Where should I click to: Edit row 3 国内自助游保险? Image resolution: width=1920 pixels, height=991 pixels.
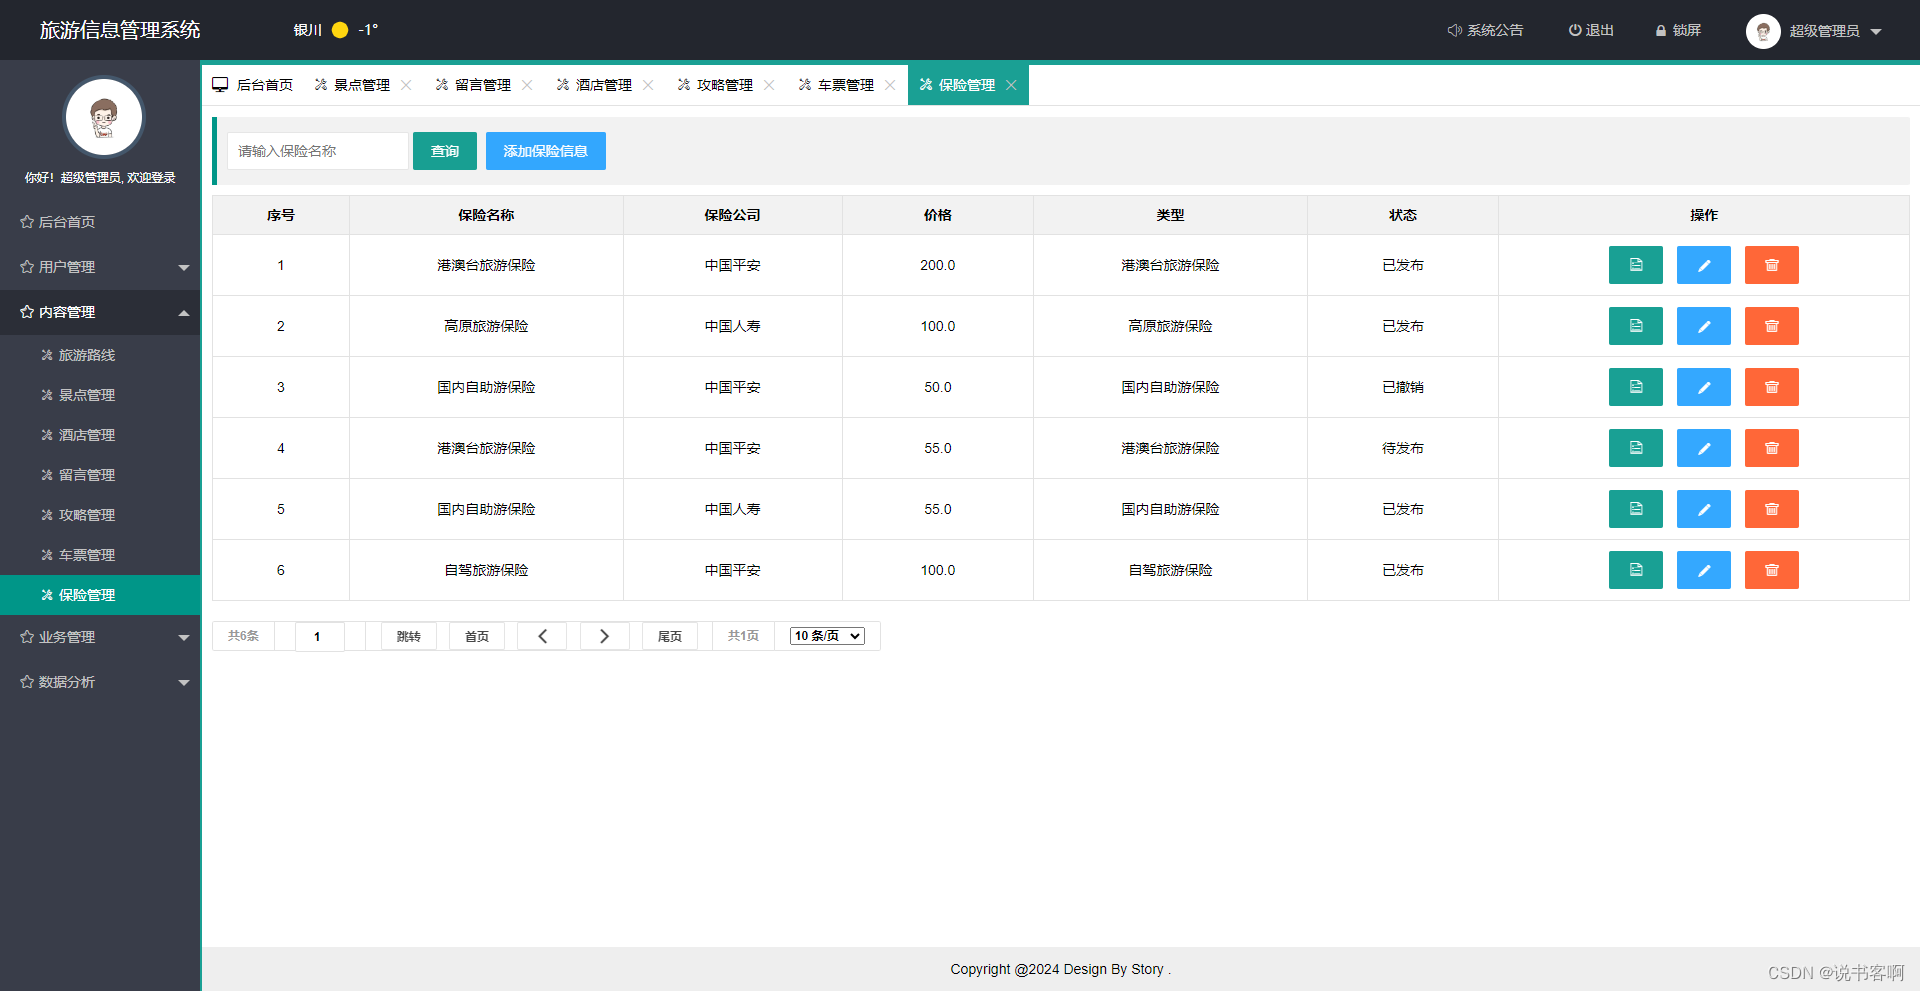(1703, 387)
